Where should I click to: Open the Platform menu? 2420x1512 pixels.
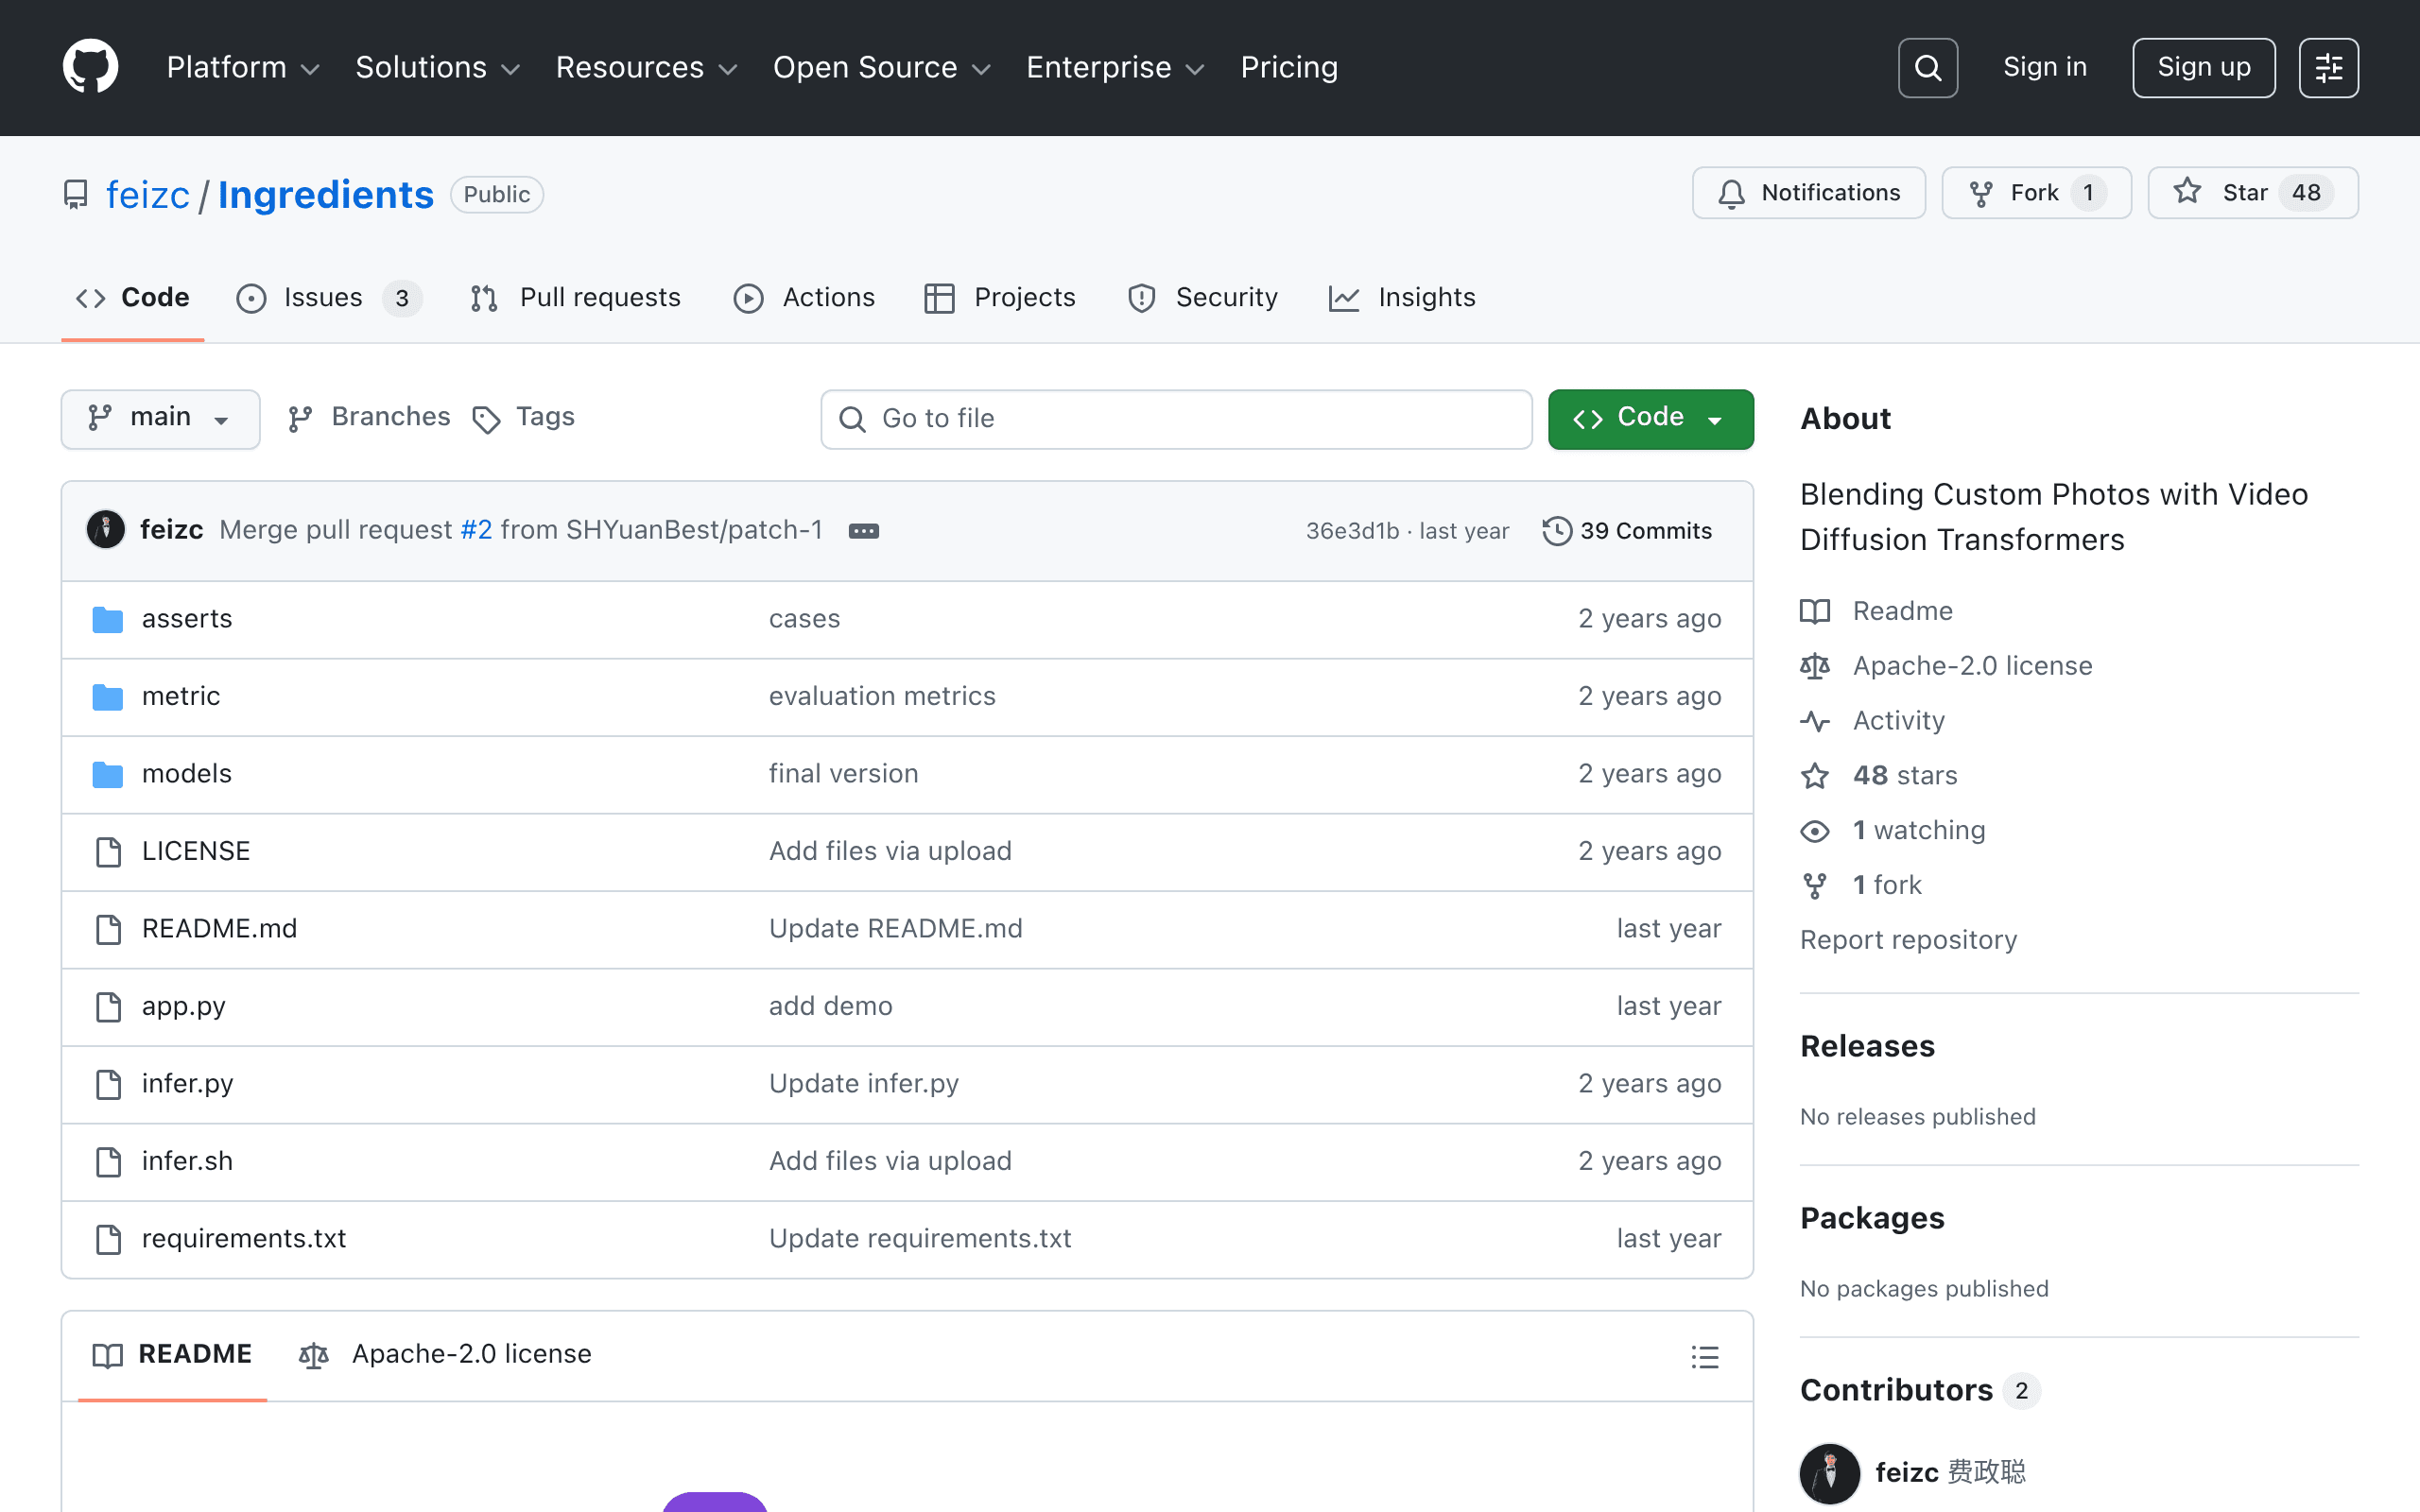point(243,68)
